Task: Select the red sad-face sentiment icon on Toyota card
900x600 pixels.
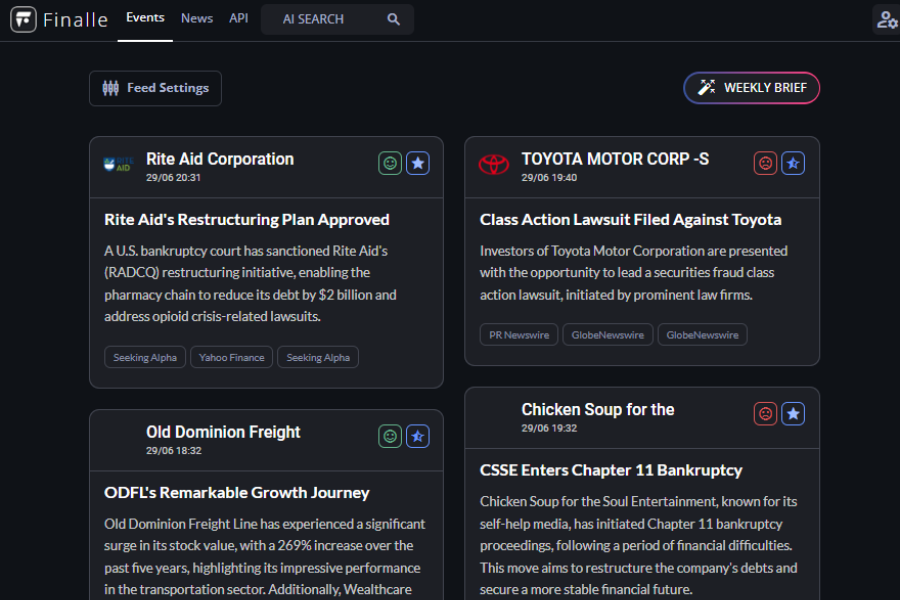Action: (766, 162)
